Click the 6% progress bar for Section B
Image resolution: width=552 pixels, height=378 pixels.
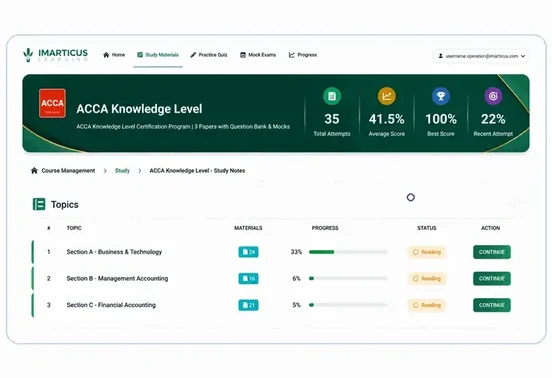click(348, 278)
